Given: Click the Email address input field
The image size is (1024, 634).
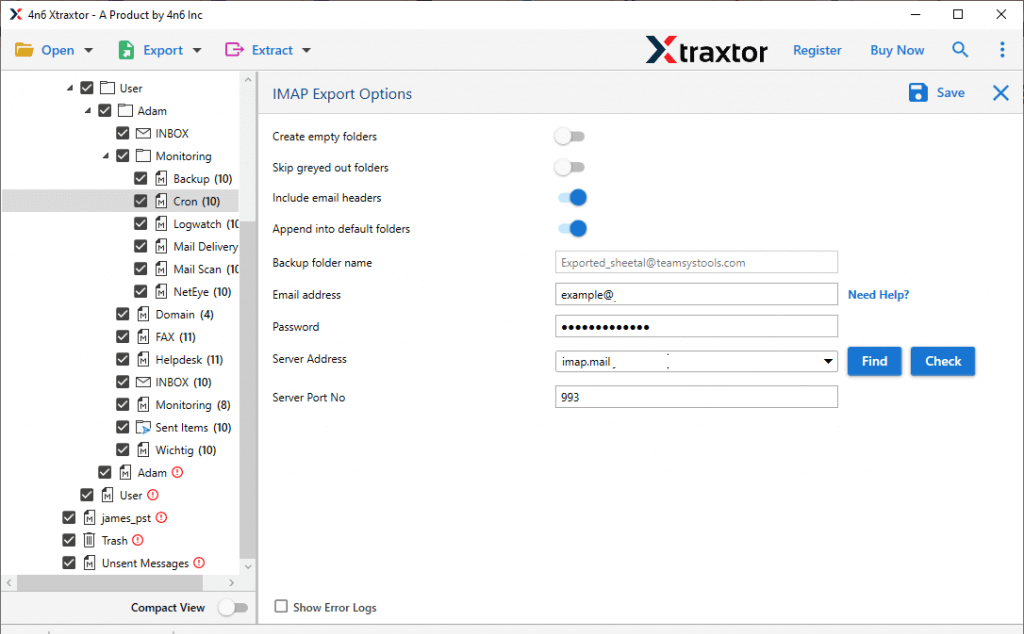Looking at the screenshot, I should [x=696, y=294].
